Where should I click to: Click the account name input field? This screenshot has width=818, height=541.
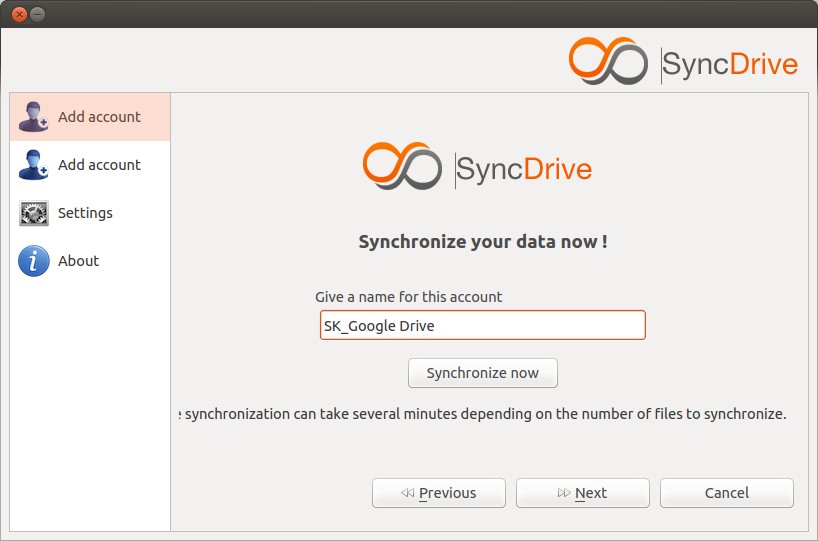coord(483,326)
